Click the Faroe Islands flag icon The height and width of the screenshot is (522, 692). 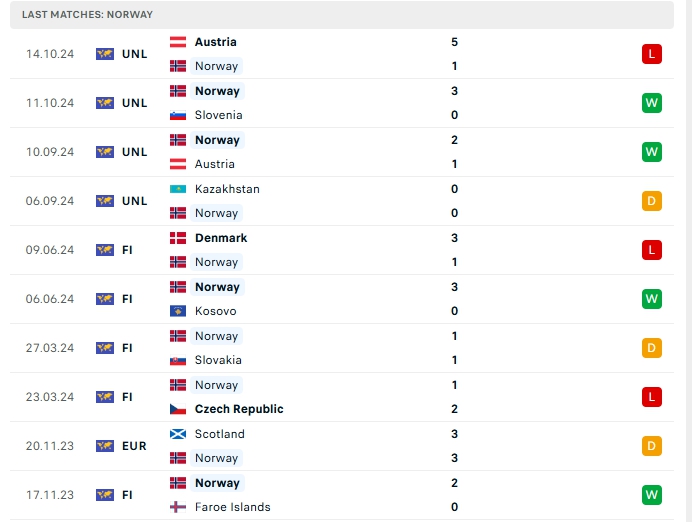[178, 507]
